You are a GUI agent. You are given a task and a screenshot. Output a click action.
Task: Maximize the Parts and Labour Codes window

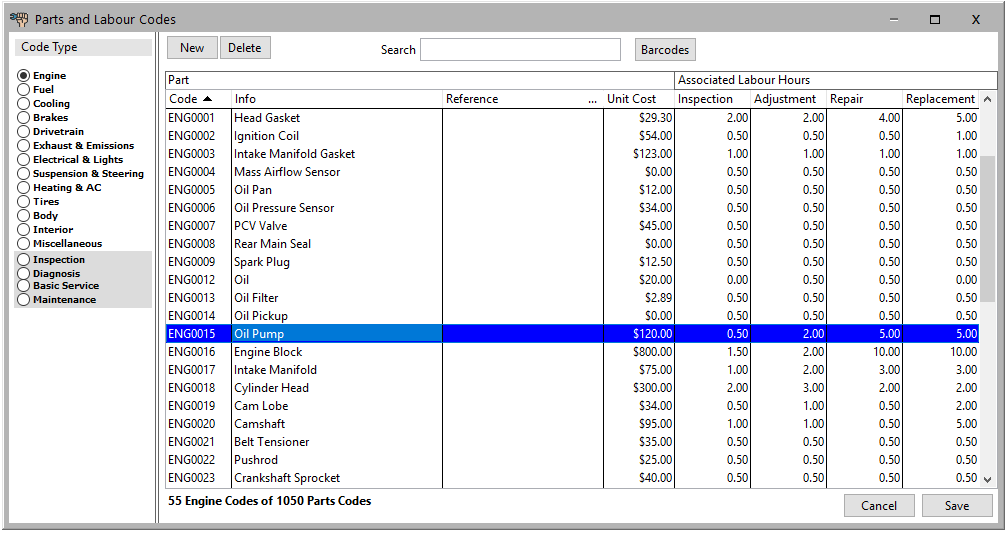coord(935,19)
